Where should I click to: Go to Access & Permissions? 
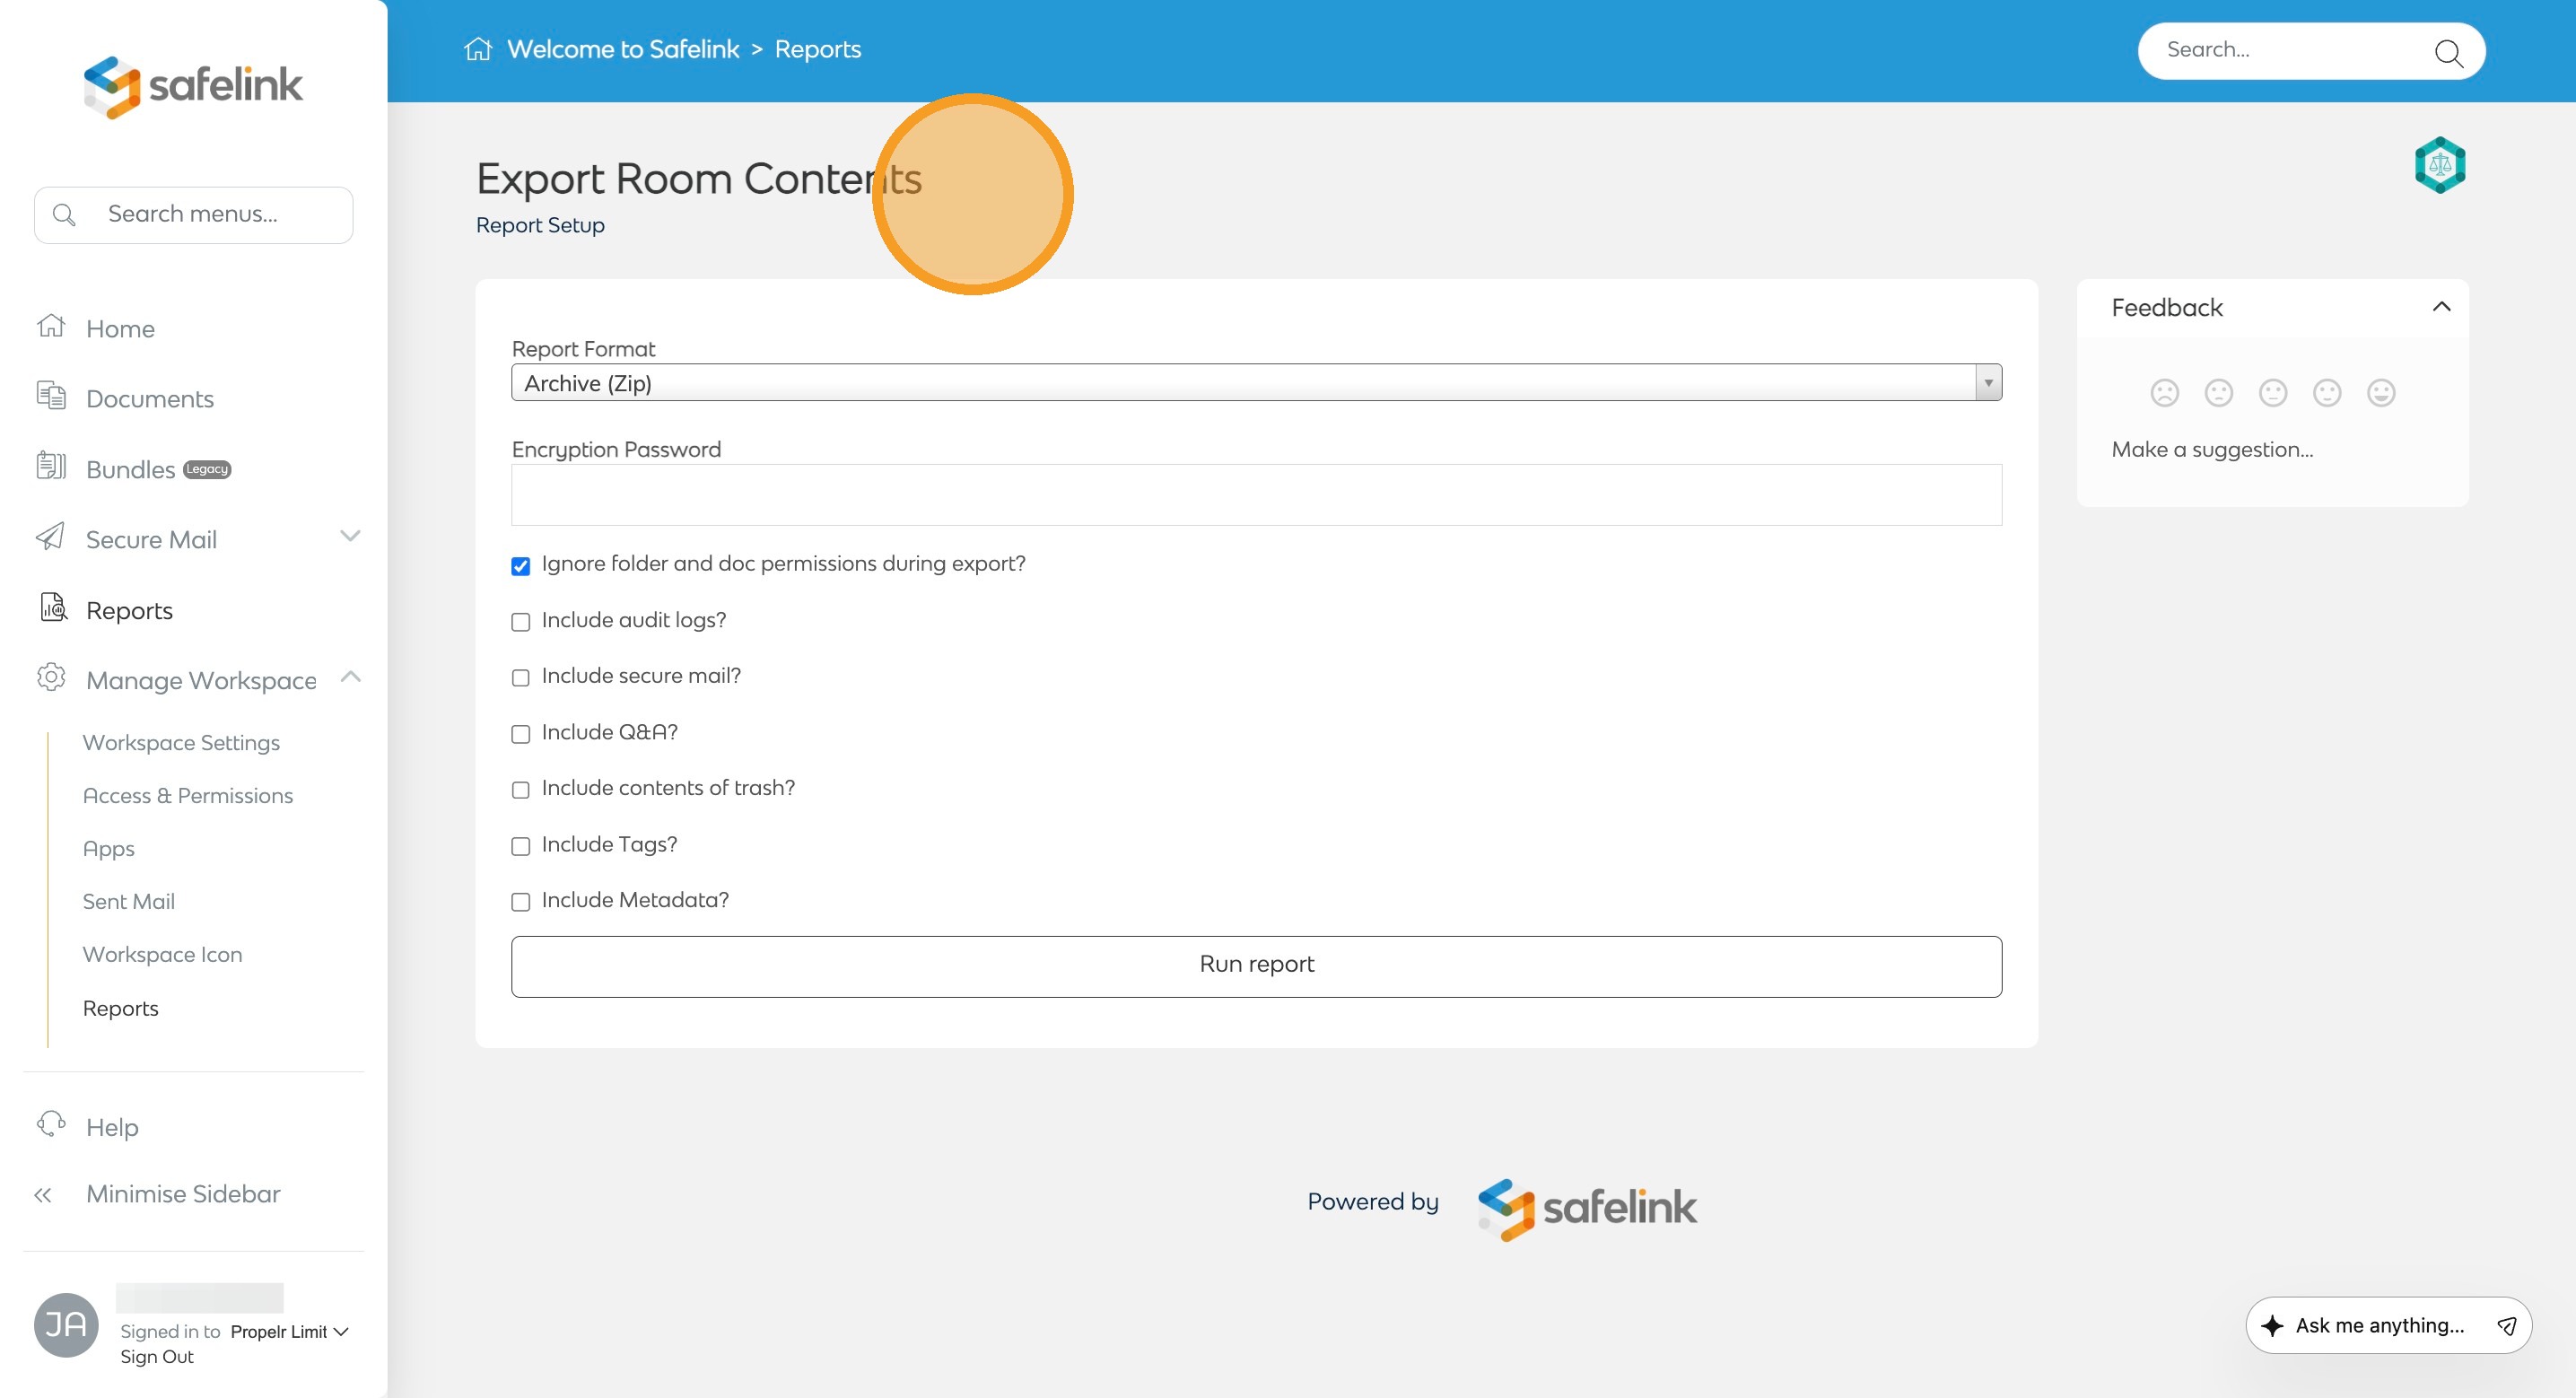(188, 796)
